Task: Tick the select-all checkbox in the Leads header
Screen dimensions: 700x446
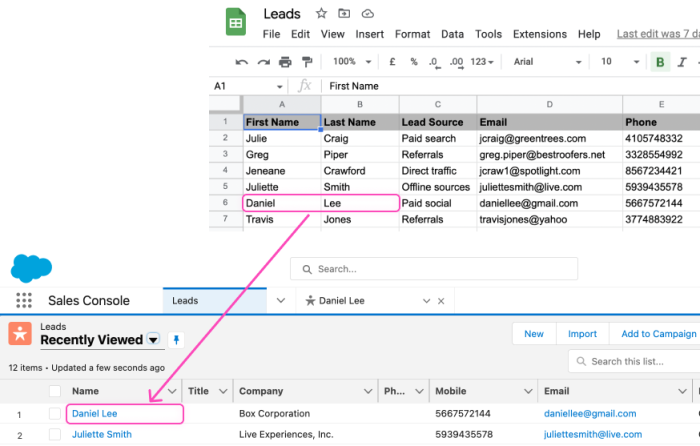Action: pos(55,391)
